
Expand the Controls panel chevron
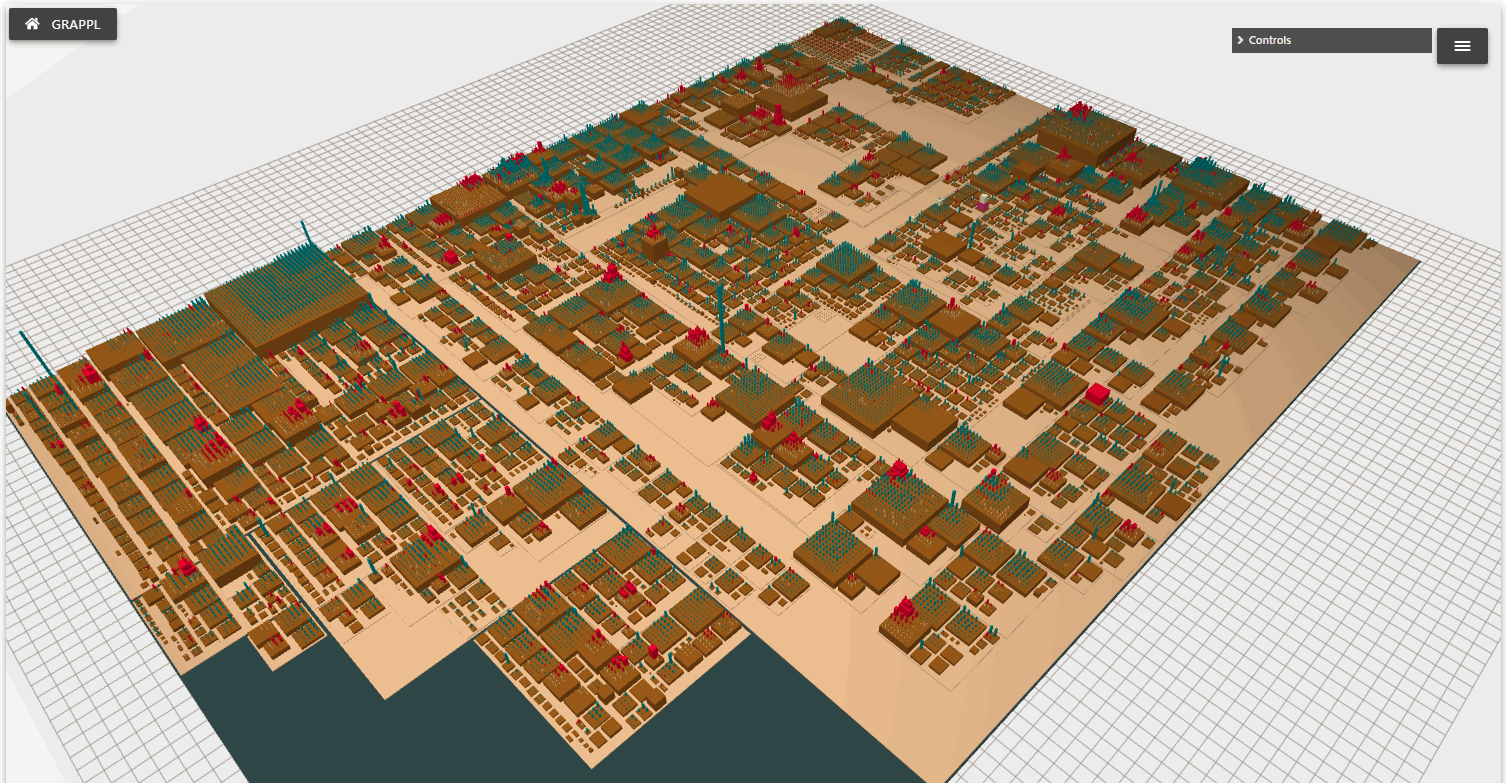click(x=1240, y=41)
